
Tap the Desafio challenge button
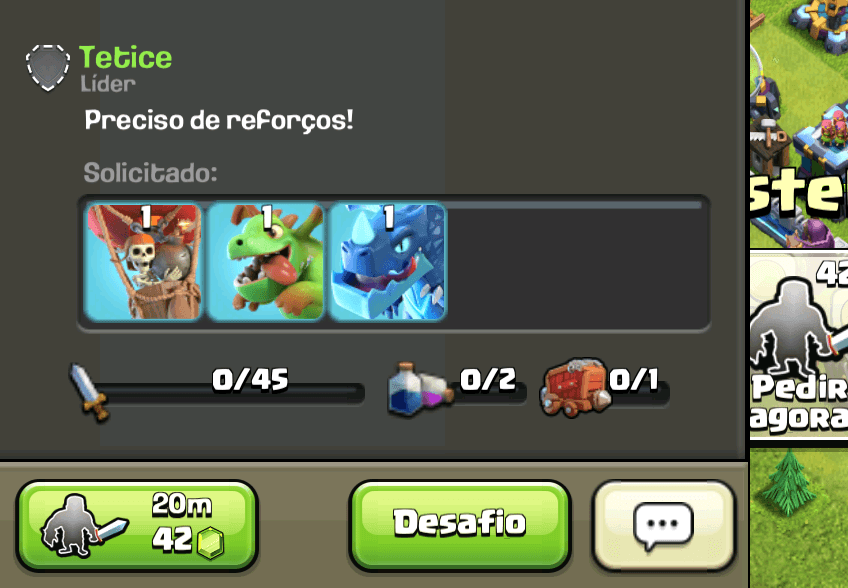click(460, 525)
